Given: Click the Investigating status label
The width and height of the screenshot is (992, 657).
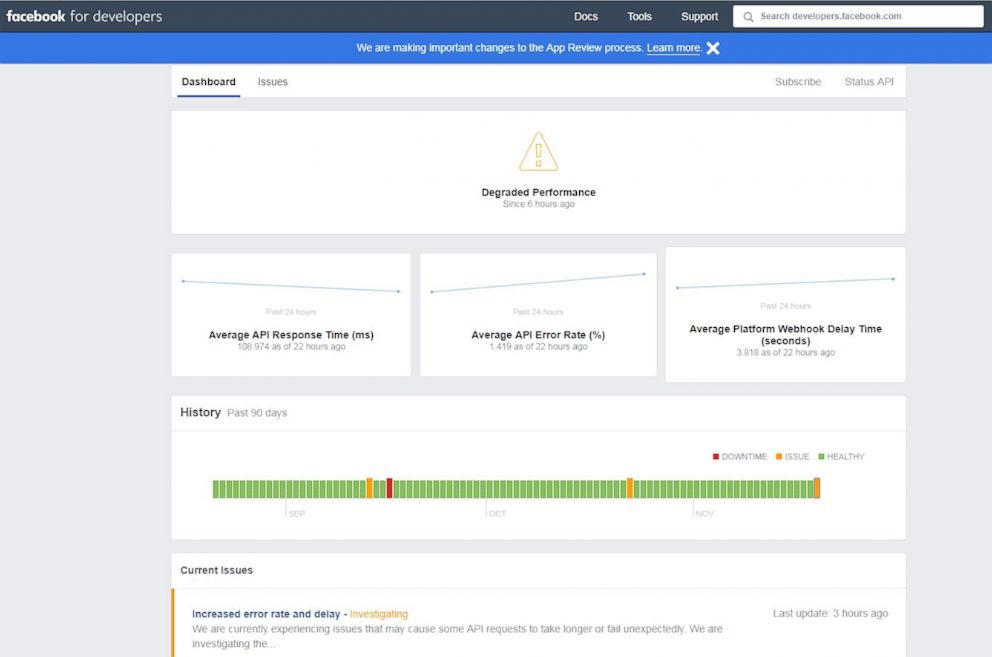Looking at the screenshot, I should click(378, 614).
